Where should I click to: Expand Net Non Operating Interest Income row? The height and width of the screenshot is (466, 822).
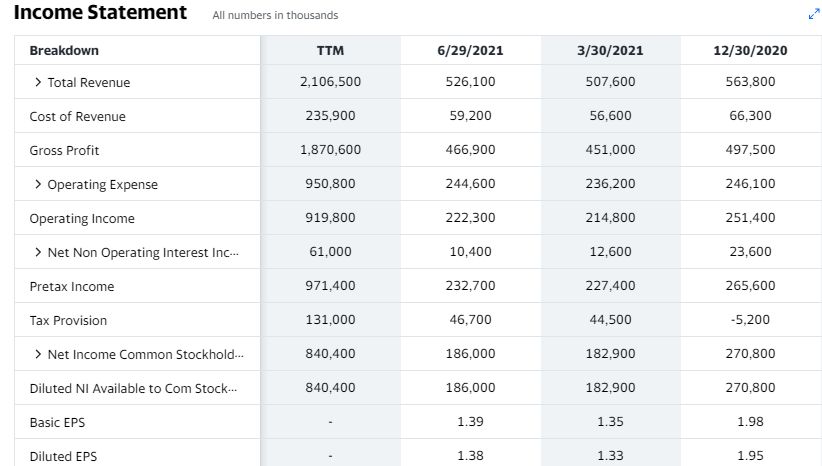point(38,252)
